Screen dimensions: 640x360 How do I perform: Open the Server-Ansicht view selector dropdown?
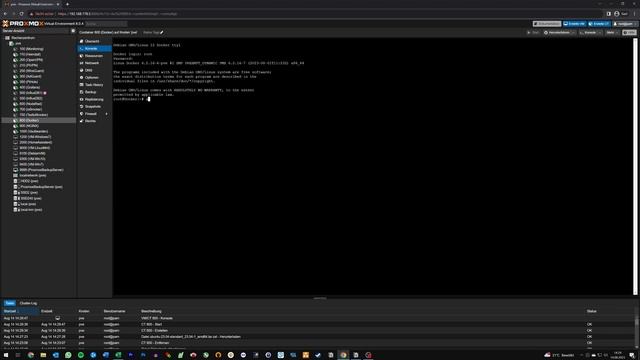pyautogui.click(x=35, y=31)
